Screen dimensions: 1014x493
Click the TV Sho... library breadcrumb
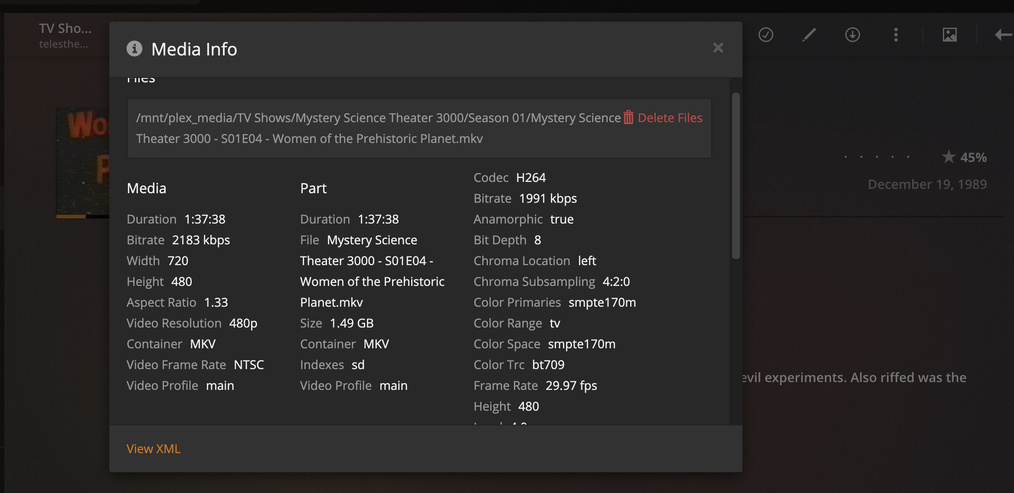tap(65, 28)
